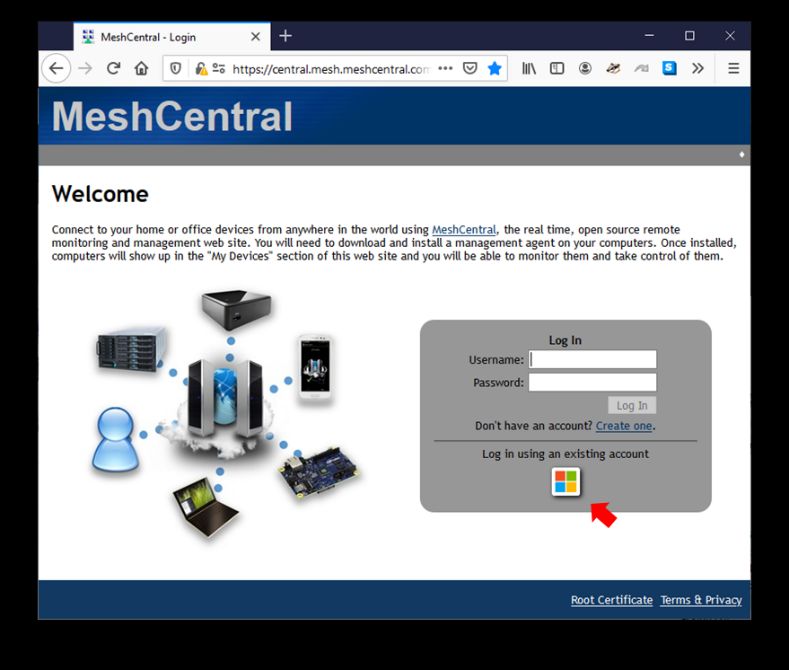Focus the Username input field
The width and height of the screenshot is (789, 670).
pos(592,360)
